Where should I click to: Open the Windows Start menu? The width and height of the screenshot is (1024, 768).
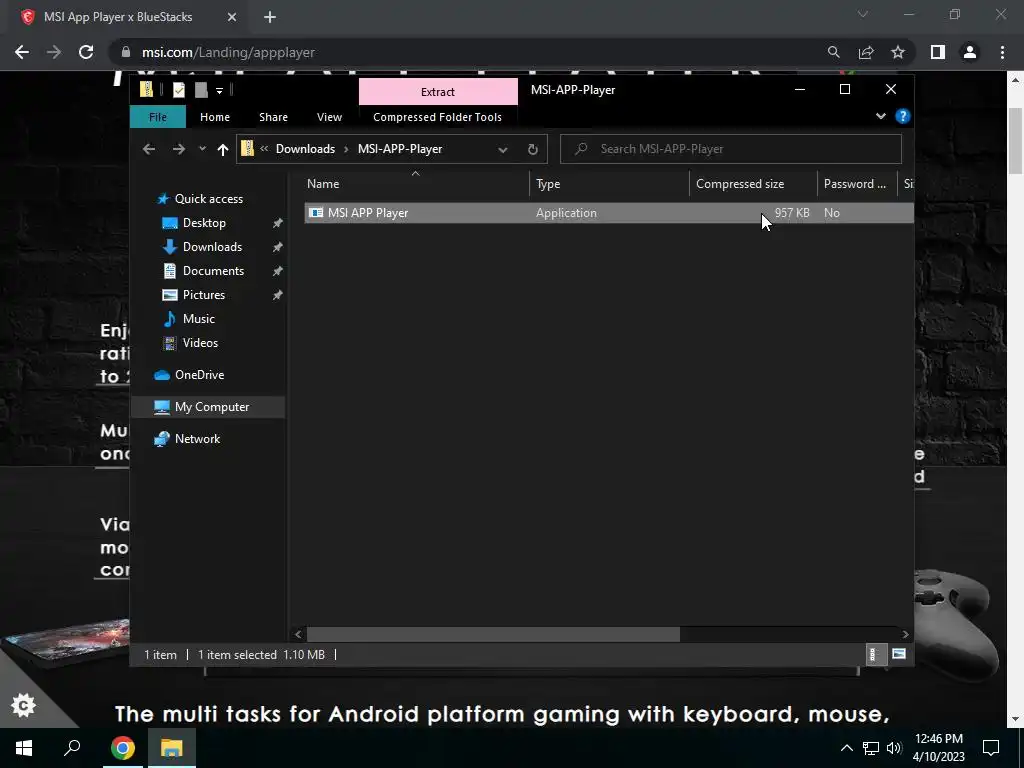tap(24, 748)
